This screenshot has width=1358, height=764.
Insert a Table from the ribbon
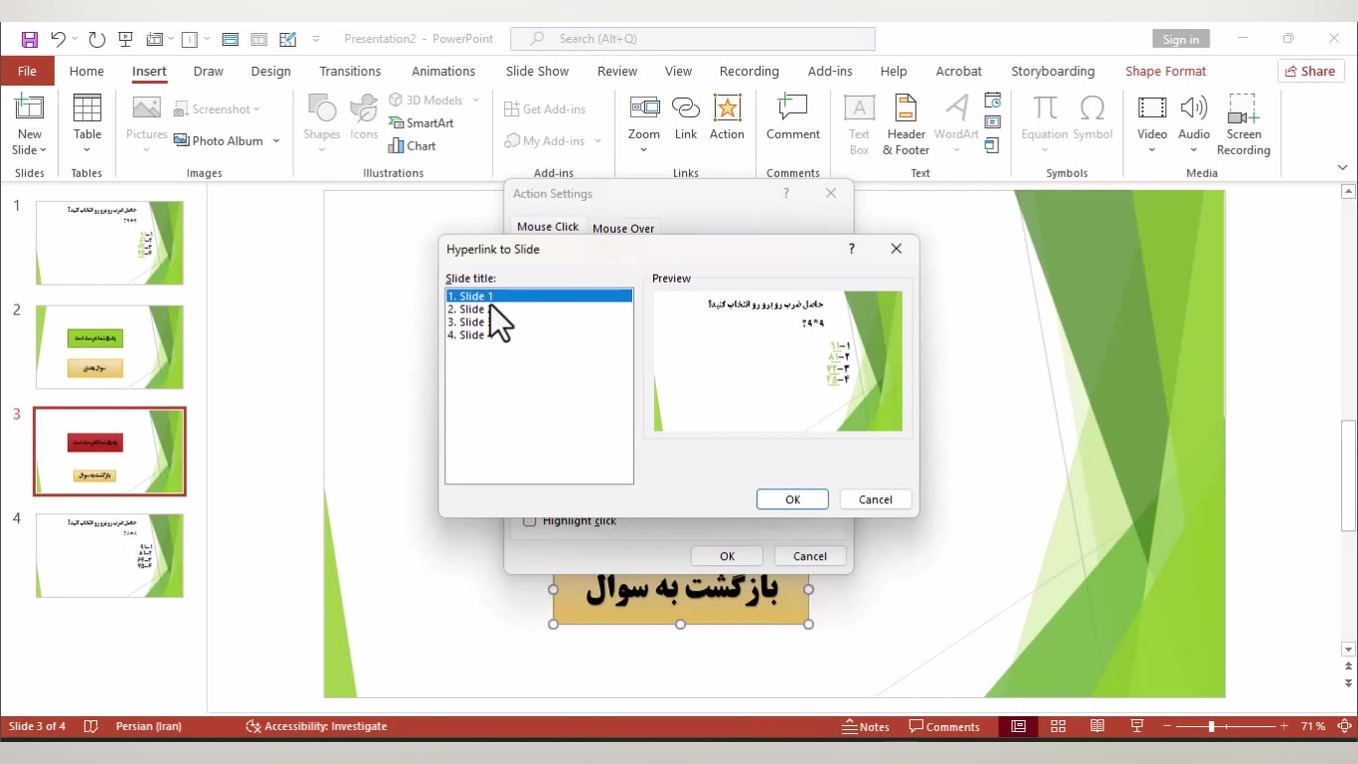click(87, 124)
